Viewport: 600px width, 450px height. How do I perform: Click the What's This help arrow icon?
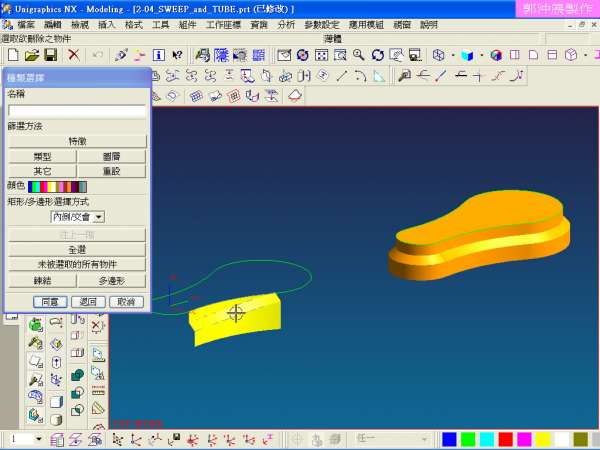coord(177,55)
